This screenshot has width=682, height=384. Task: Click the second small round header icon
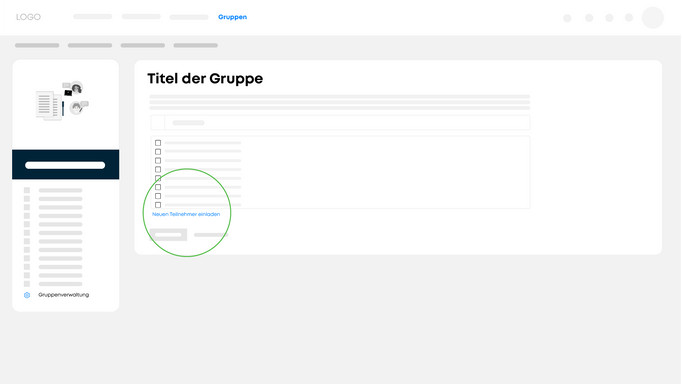[589, 18]
